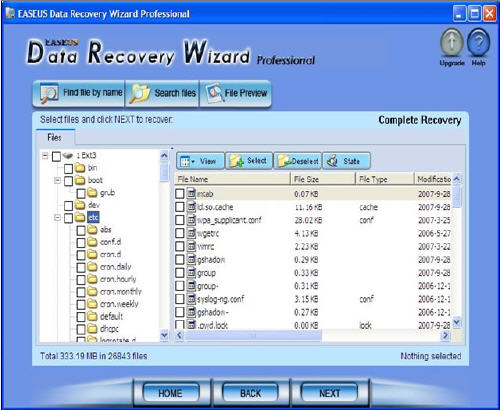Tick the ld.so.cache file checkbox
Viewport: 500px width, 410px height.
coord(180,207)
